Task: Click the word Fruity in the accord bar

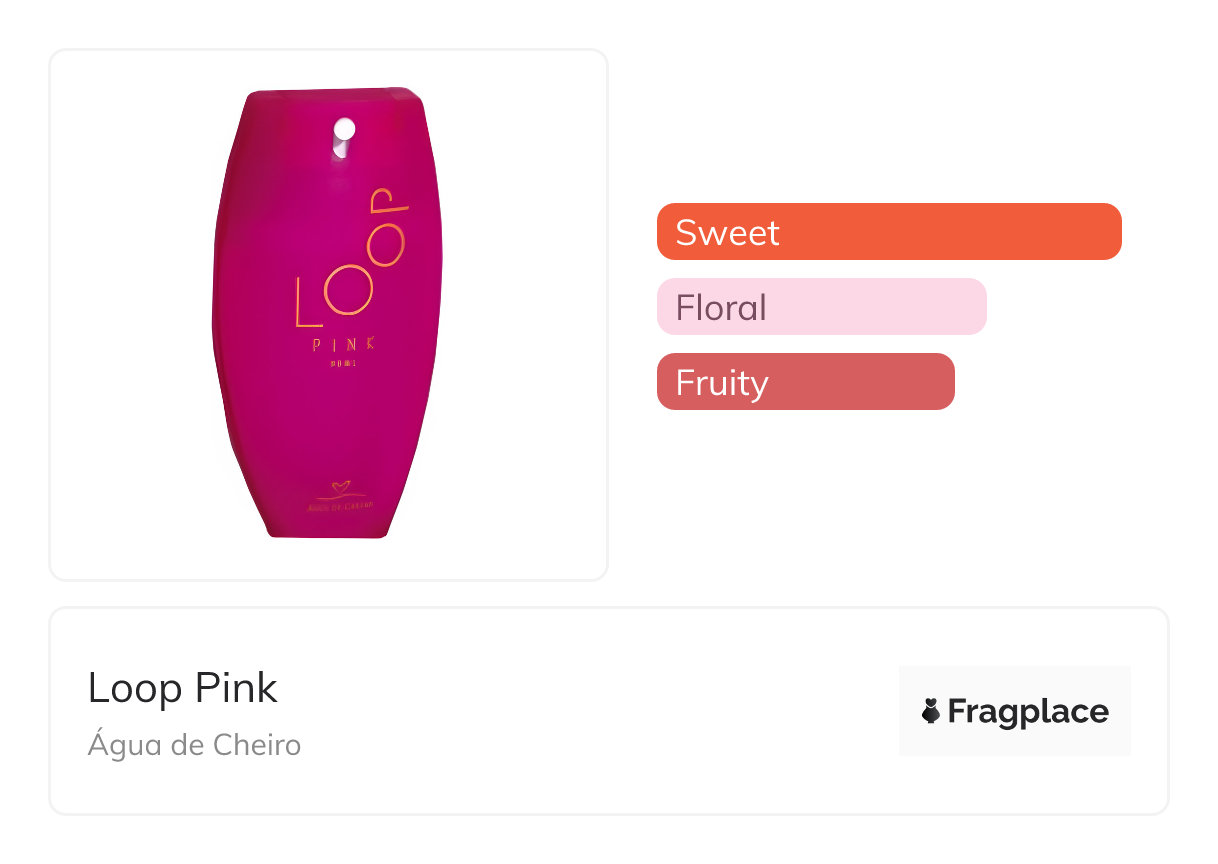Action: click(x=722, y=382)
